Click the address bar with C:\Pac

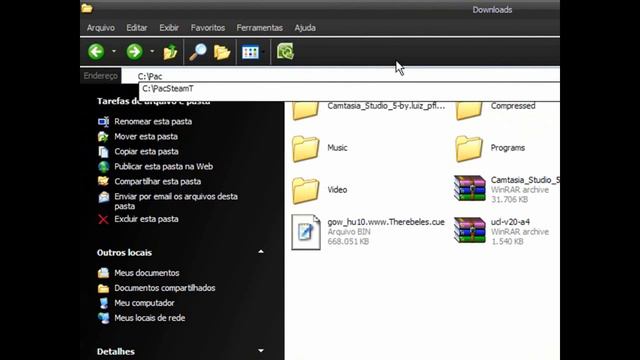pyautogui.click(x=340, y=76)
